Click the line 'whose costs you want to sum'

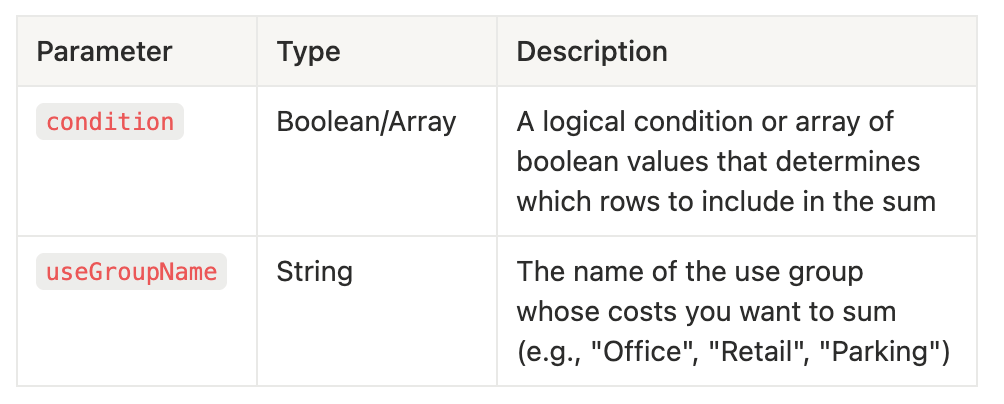tap(706, 312)
